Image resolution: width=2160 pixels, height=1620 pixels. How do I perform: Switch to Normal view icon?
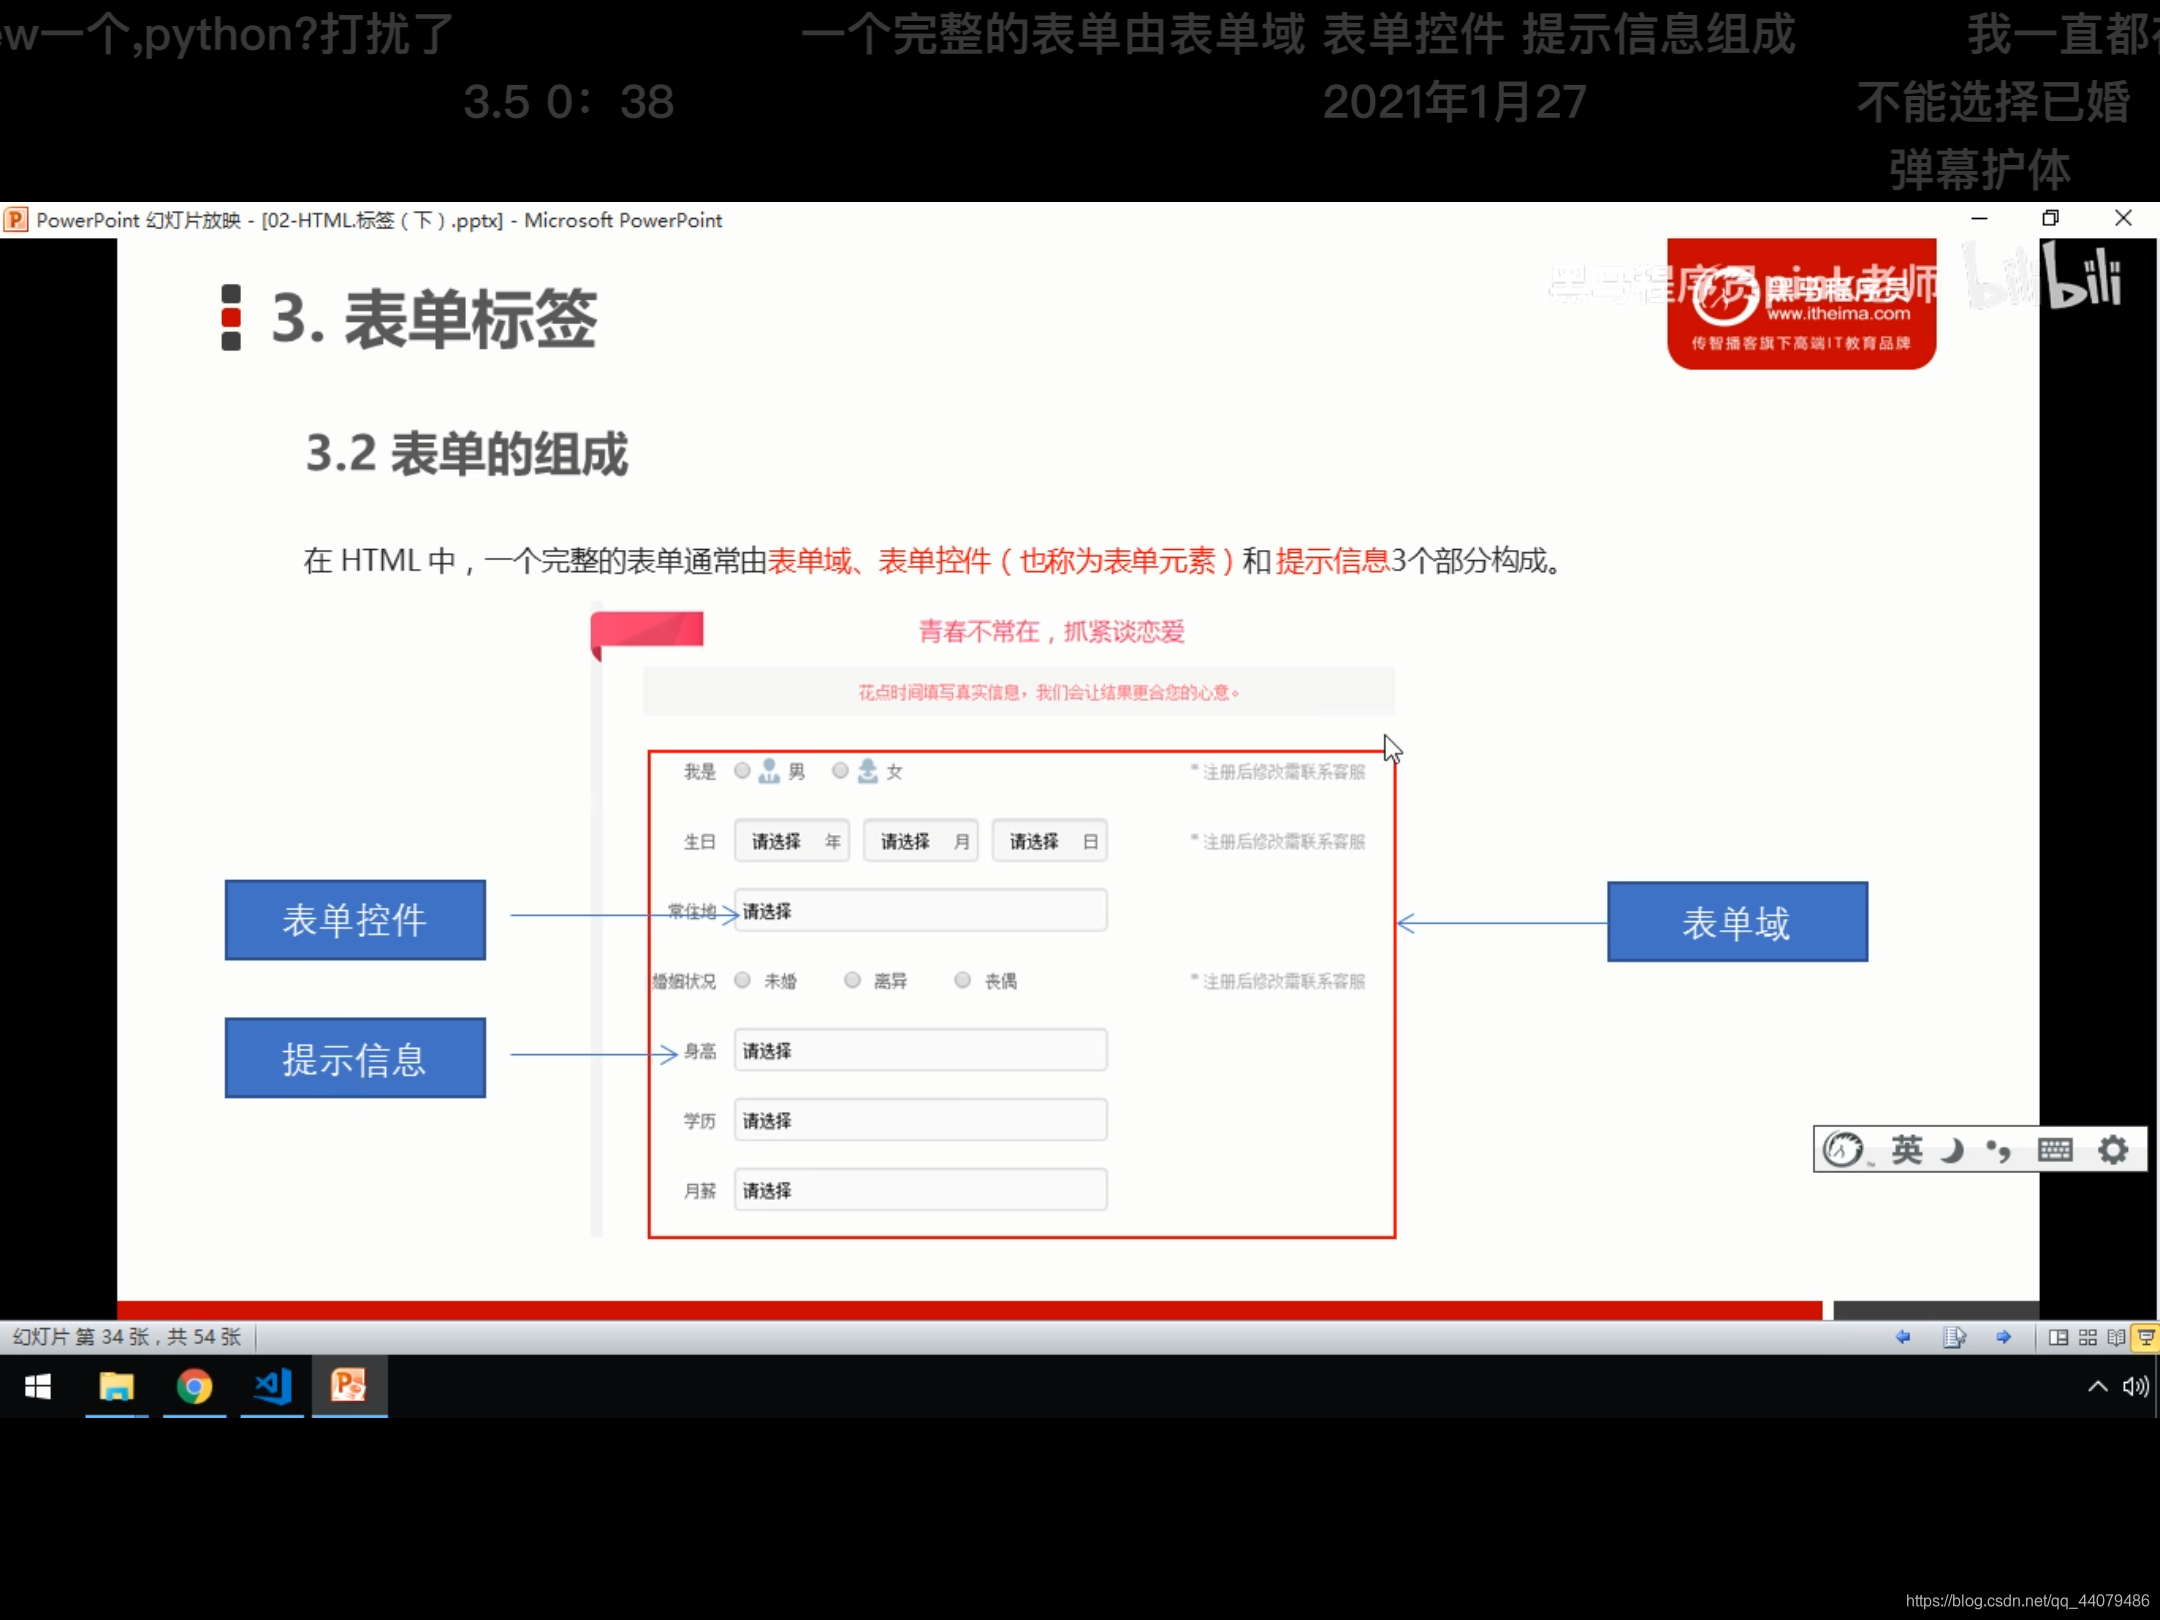2058,1337
